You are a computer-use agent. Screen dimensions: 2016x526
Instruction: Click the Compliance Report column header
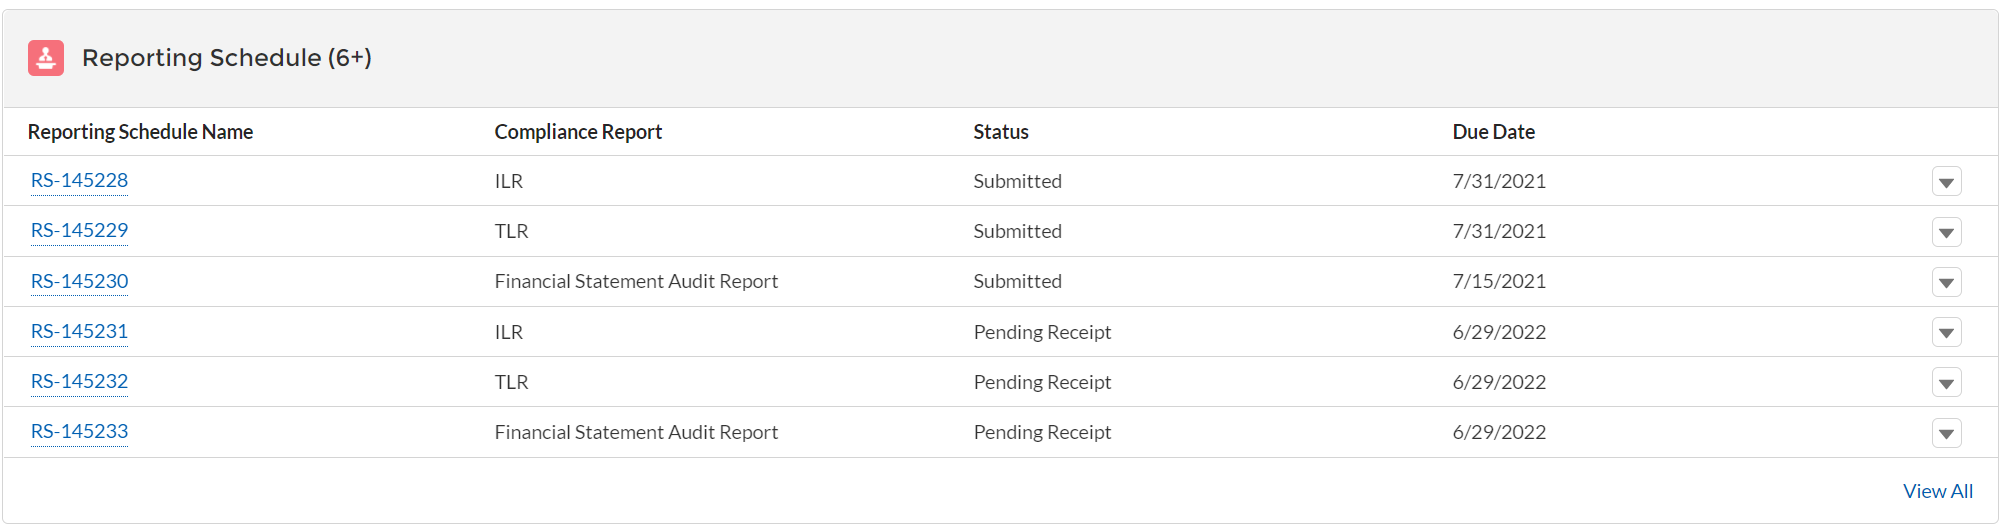[578, 132]
